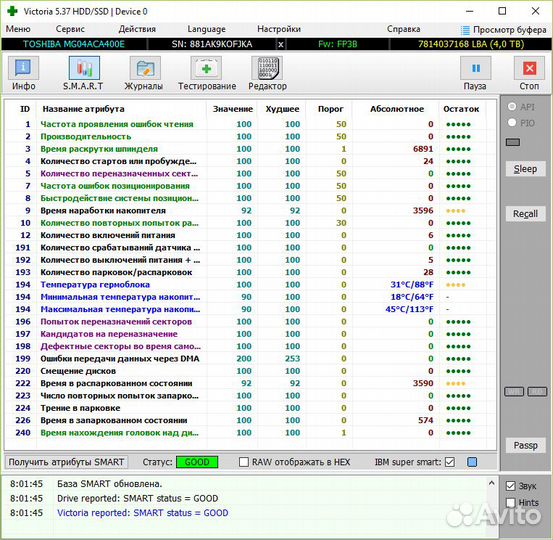Open Просмотр буфера buffer view
The width and height of the screenshot is (553, 540).
(504, 30)
